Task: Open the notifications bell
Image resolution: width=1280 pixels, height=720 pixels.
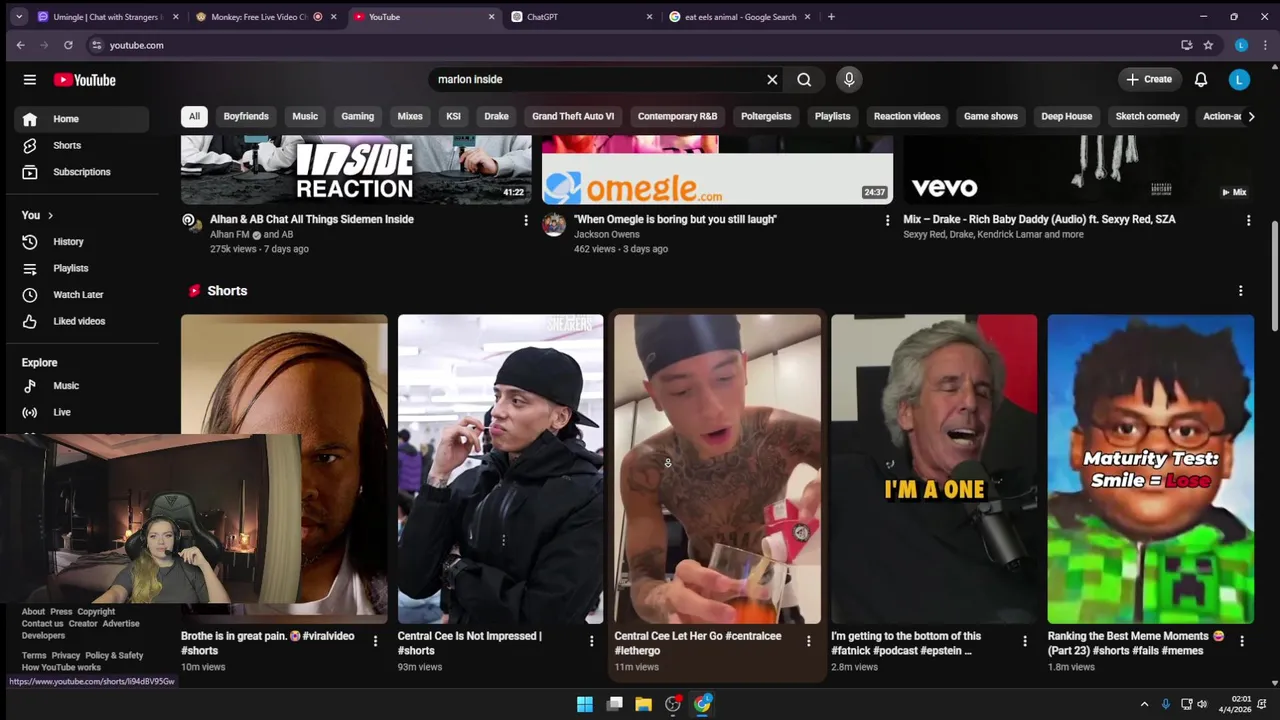Action: pyautogui.click(x=1201, y=80)
